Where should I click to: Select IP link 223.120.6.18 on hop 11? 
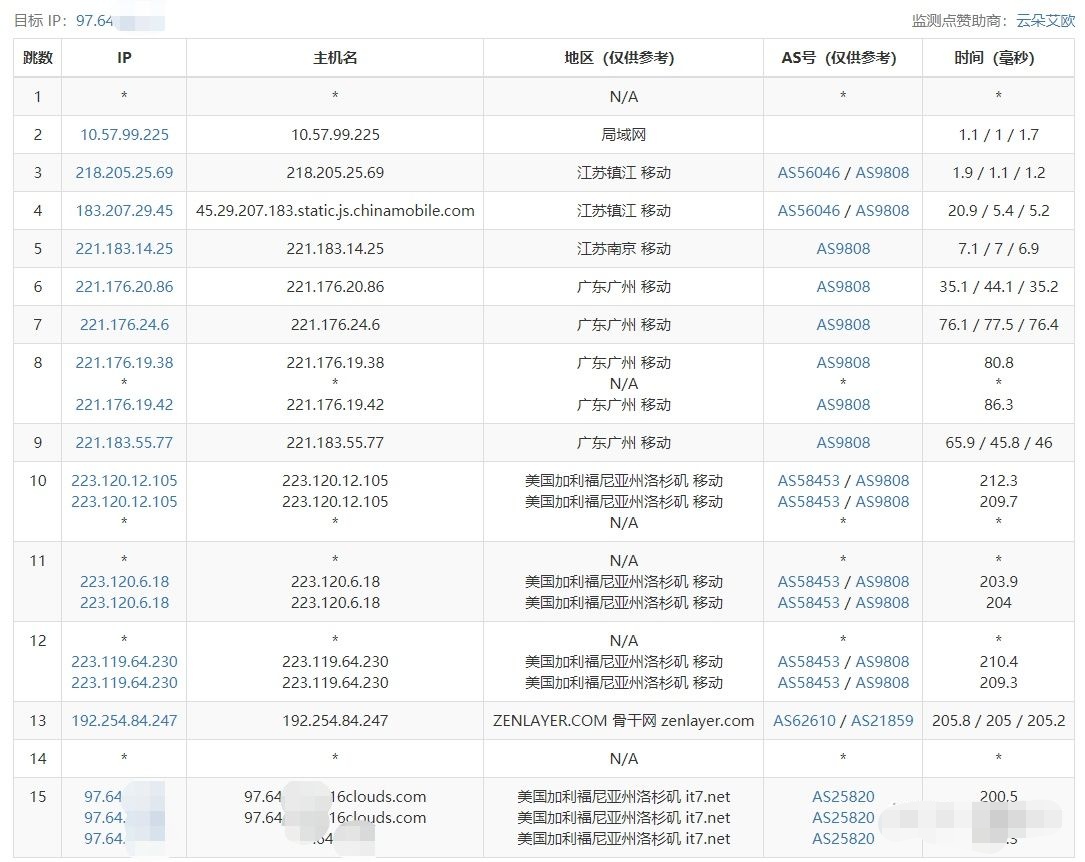pyautogui.click(x=124, y=581)
